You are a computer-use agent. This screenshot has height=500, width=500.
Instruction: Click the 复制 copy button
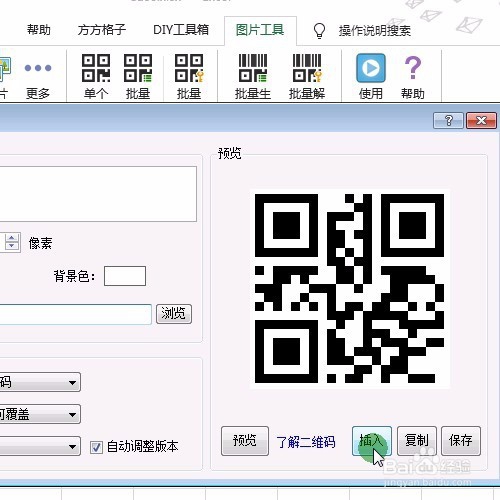pyautogui.click(x=417, y=441)
